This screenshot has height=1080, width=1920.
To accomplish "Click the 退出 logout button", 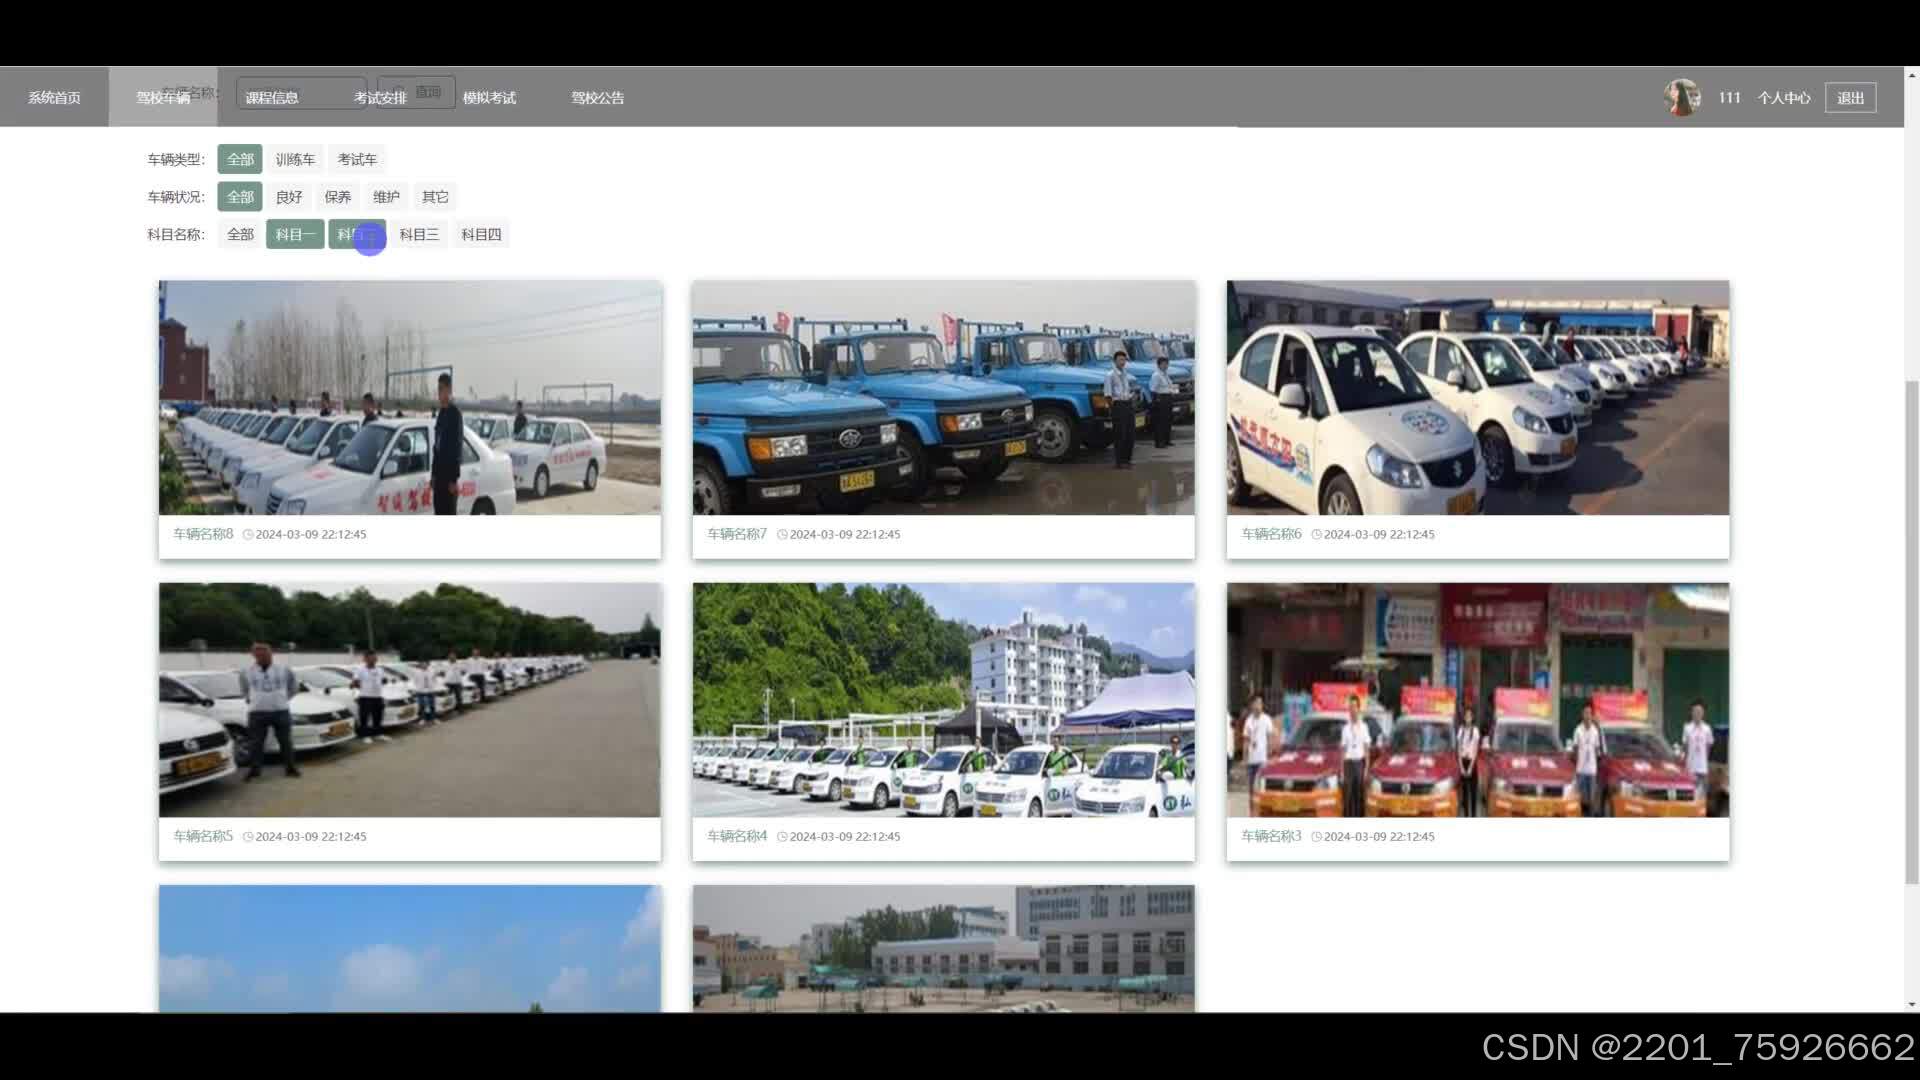I will [1849, 98].
